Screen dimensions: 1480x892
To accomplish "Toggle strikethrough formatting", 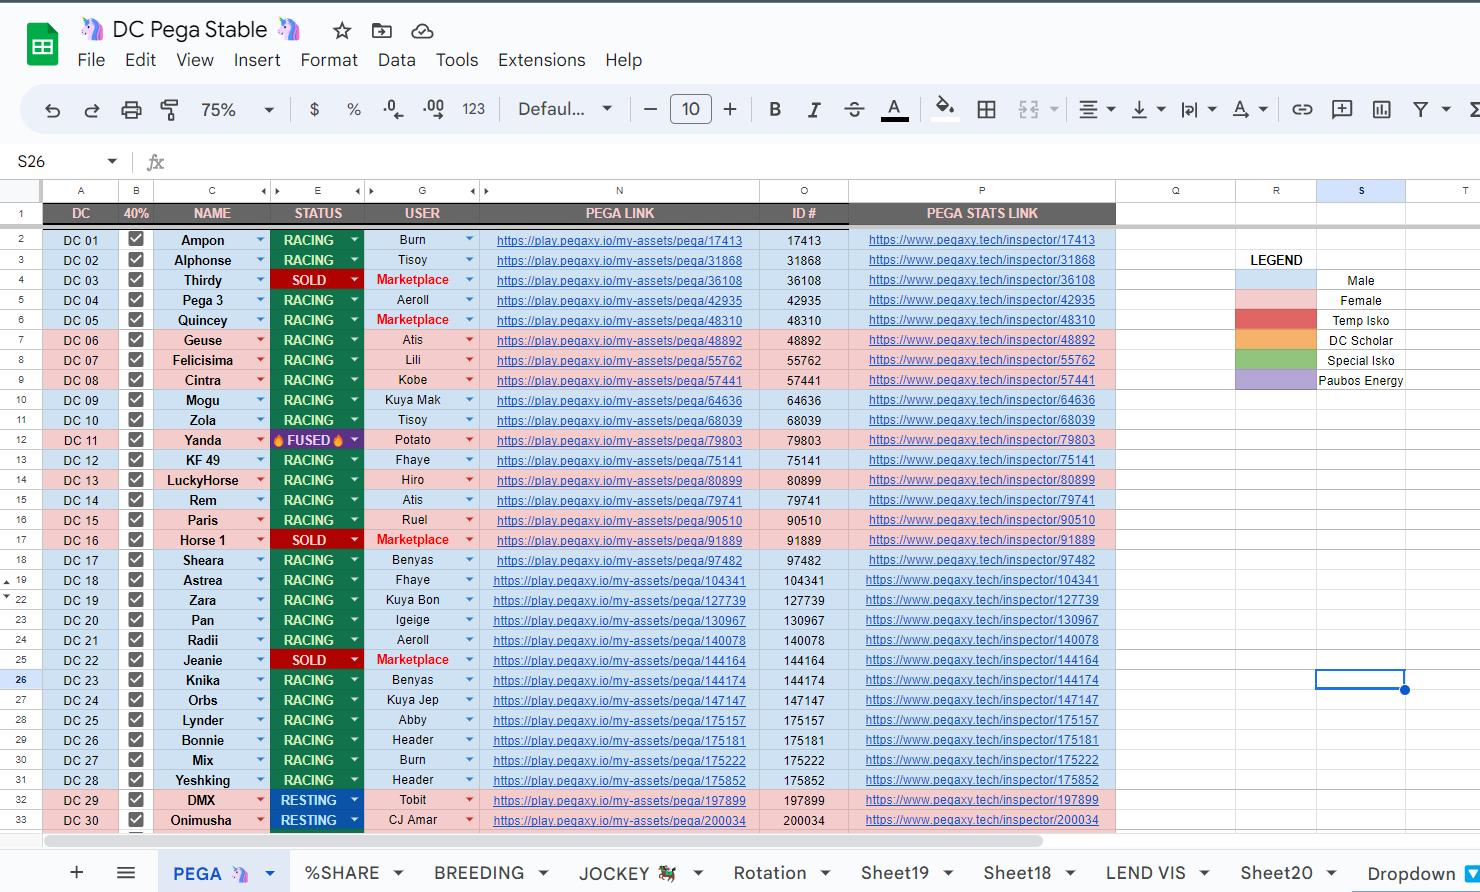I will pos(853,110).
